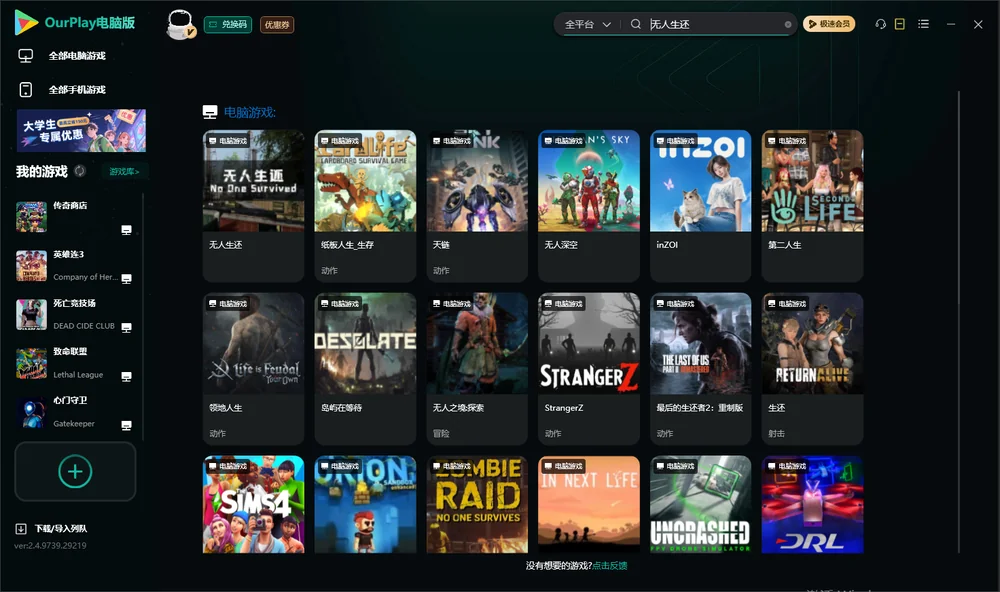1000x592 pixels.
Task: Open the inZOI game card
Action: pos(700,205)
